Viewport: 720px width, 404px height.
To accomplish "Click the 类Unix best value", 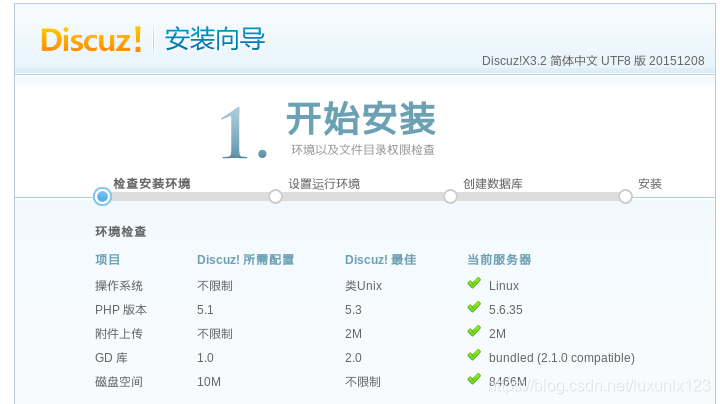I will point(363,286).
